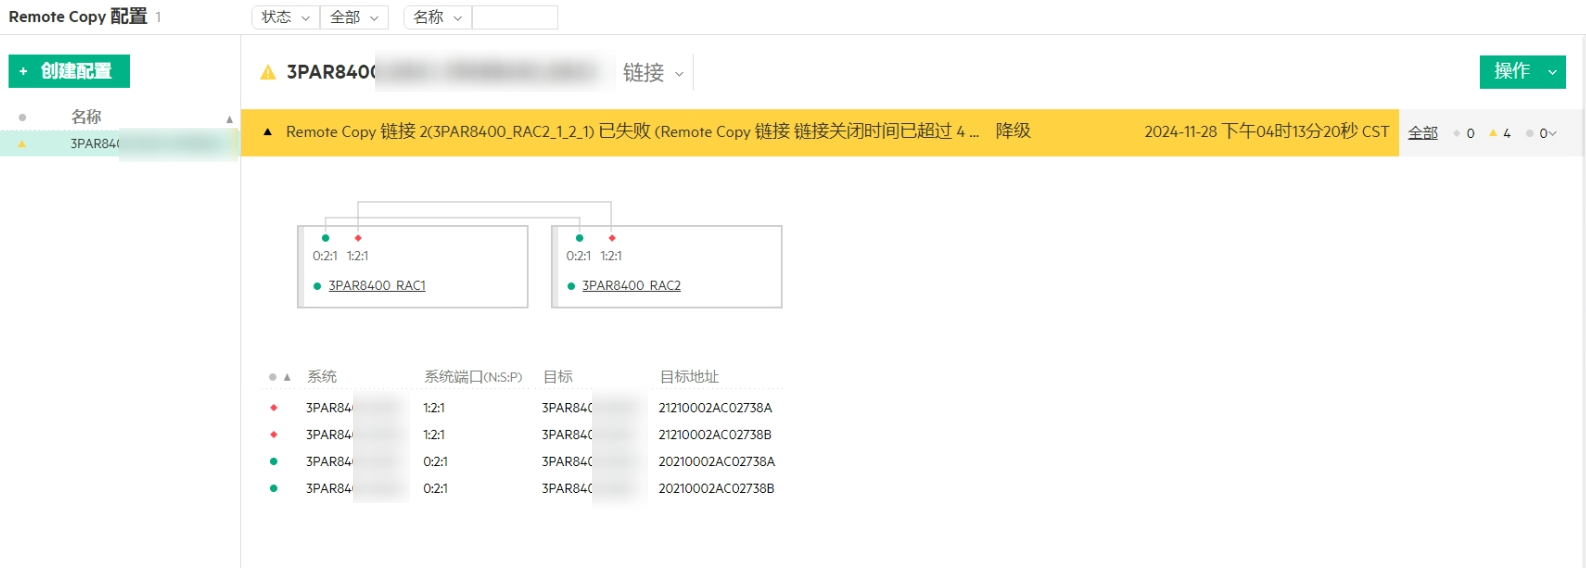Open the 3PAR8400_RAC1 system link

click(377, 286)
